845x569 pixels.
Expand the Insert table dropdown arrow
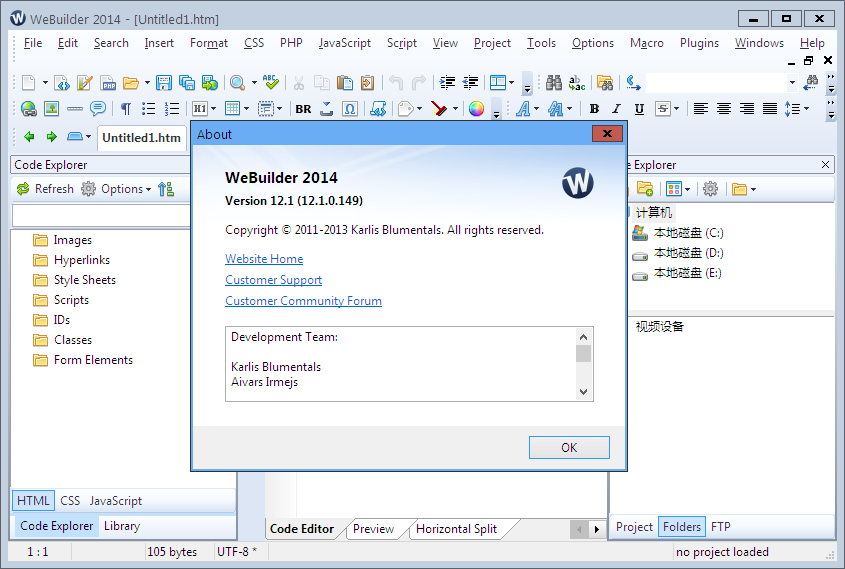[x=247, y=109]
